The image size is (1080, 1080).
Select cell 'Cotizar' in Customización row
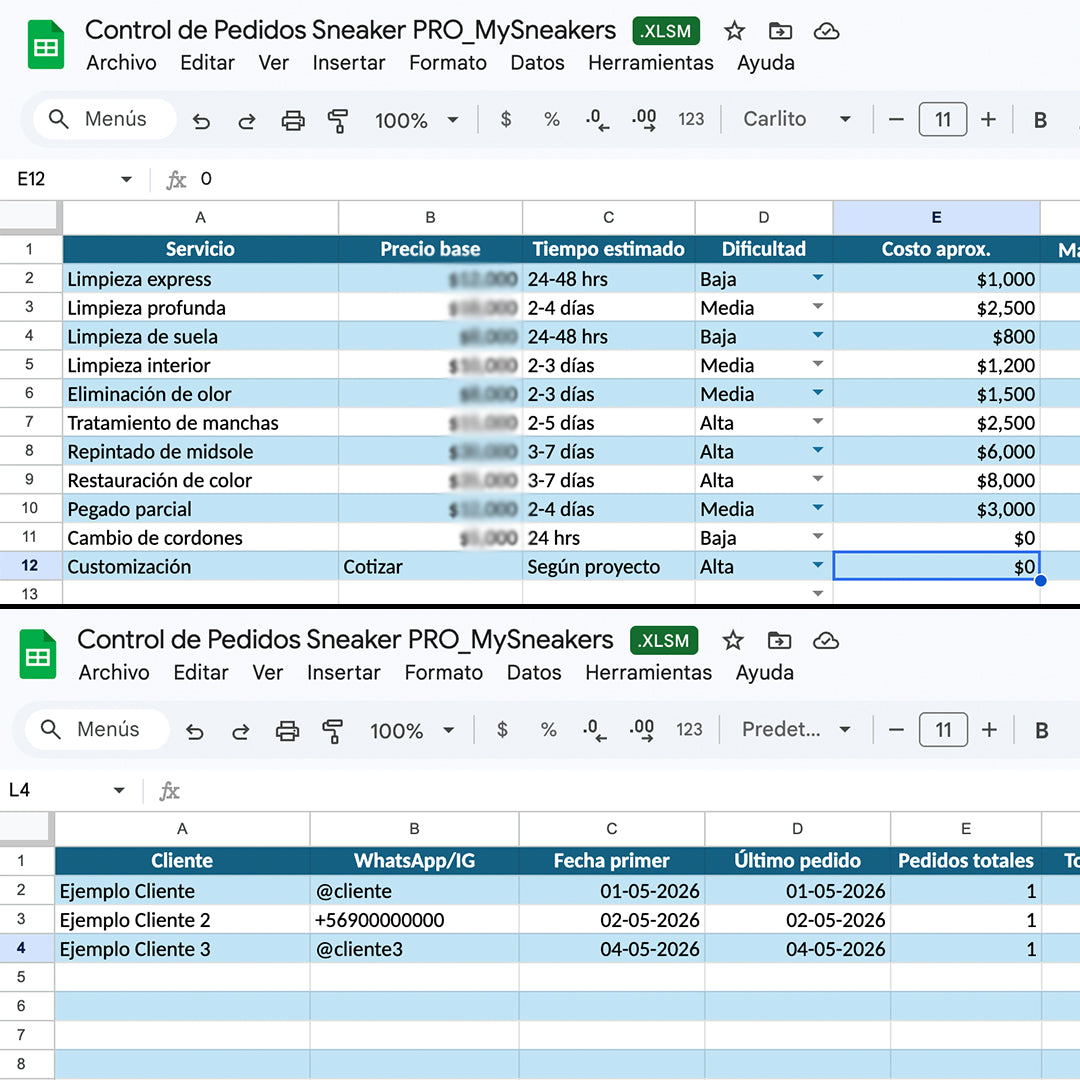pos(430,566)
